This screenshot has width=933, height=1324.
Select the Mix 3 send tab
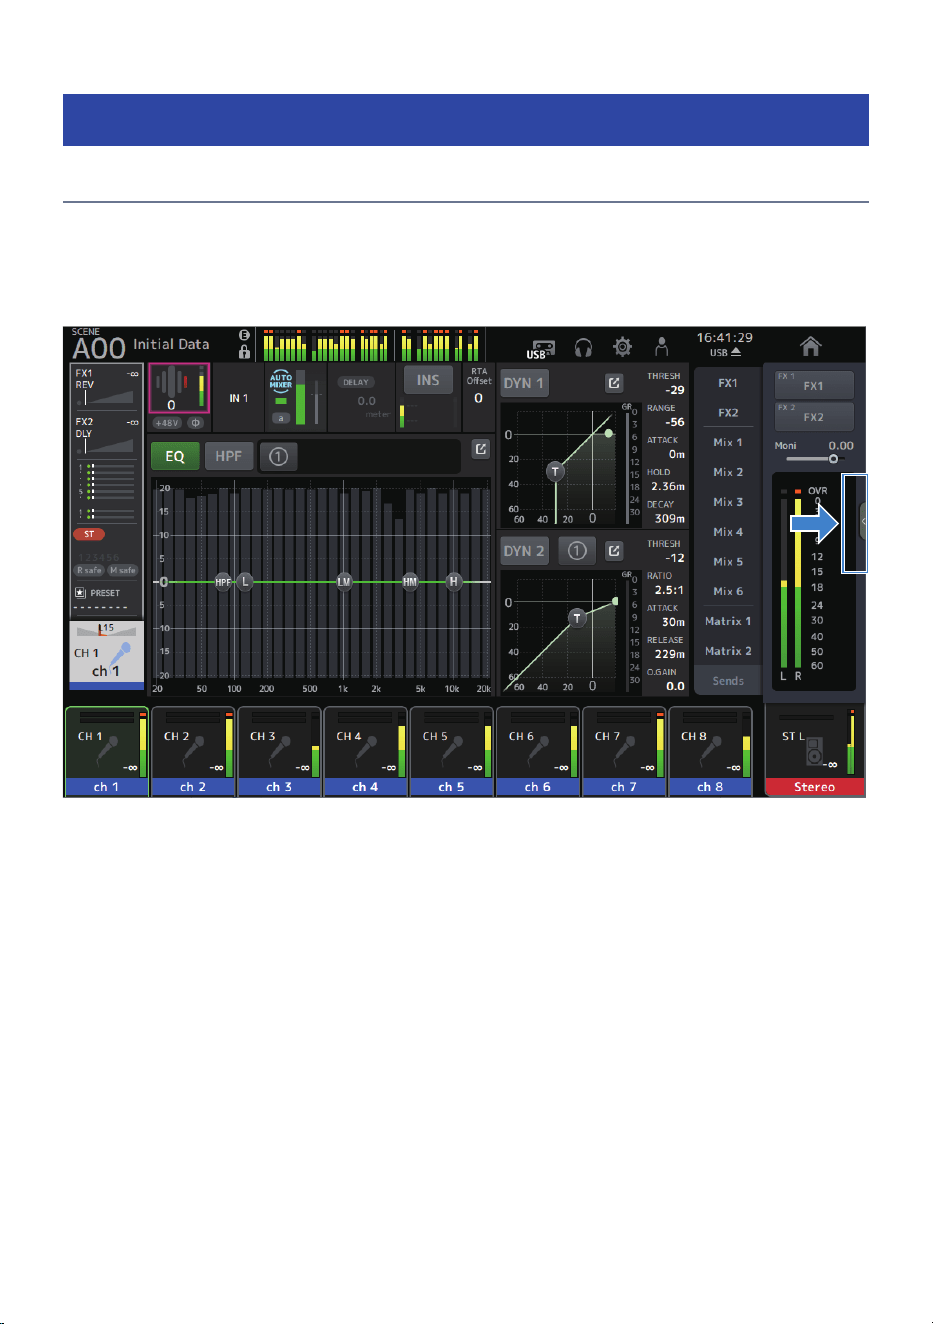pyautogui.click(x=728, y=502)
